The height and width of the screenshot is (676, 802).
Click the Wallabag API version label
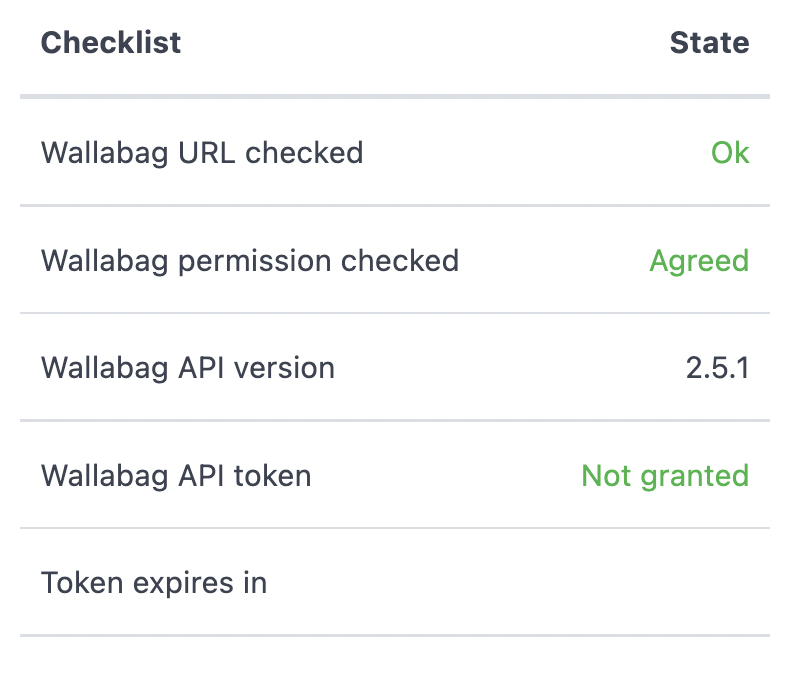click(x=187, y=367)
